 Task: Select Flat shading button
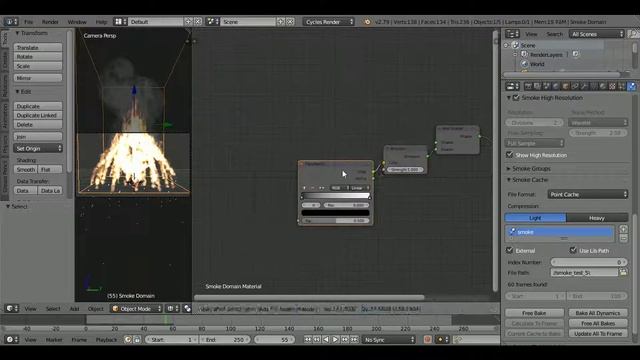tap(50, 169)
